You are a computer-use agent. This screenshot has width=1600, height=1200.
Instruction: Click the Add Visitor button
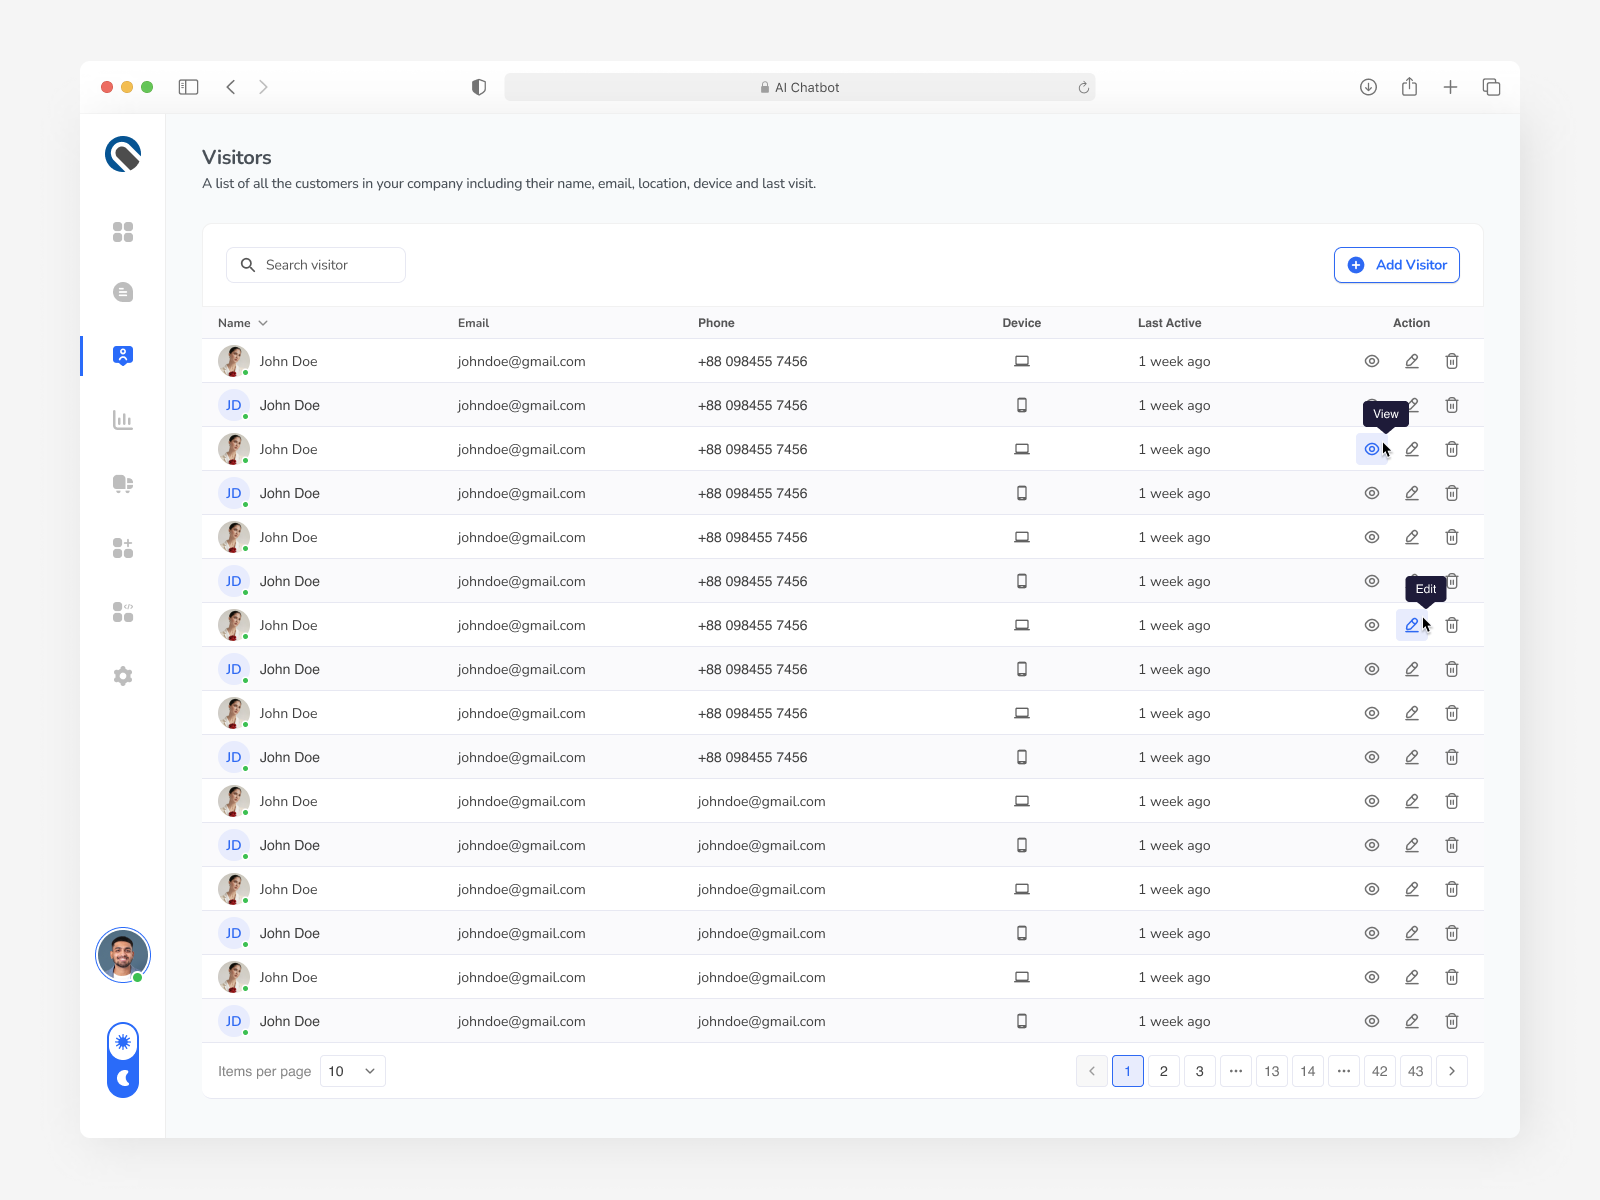1396,264
